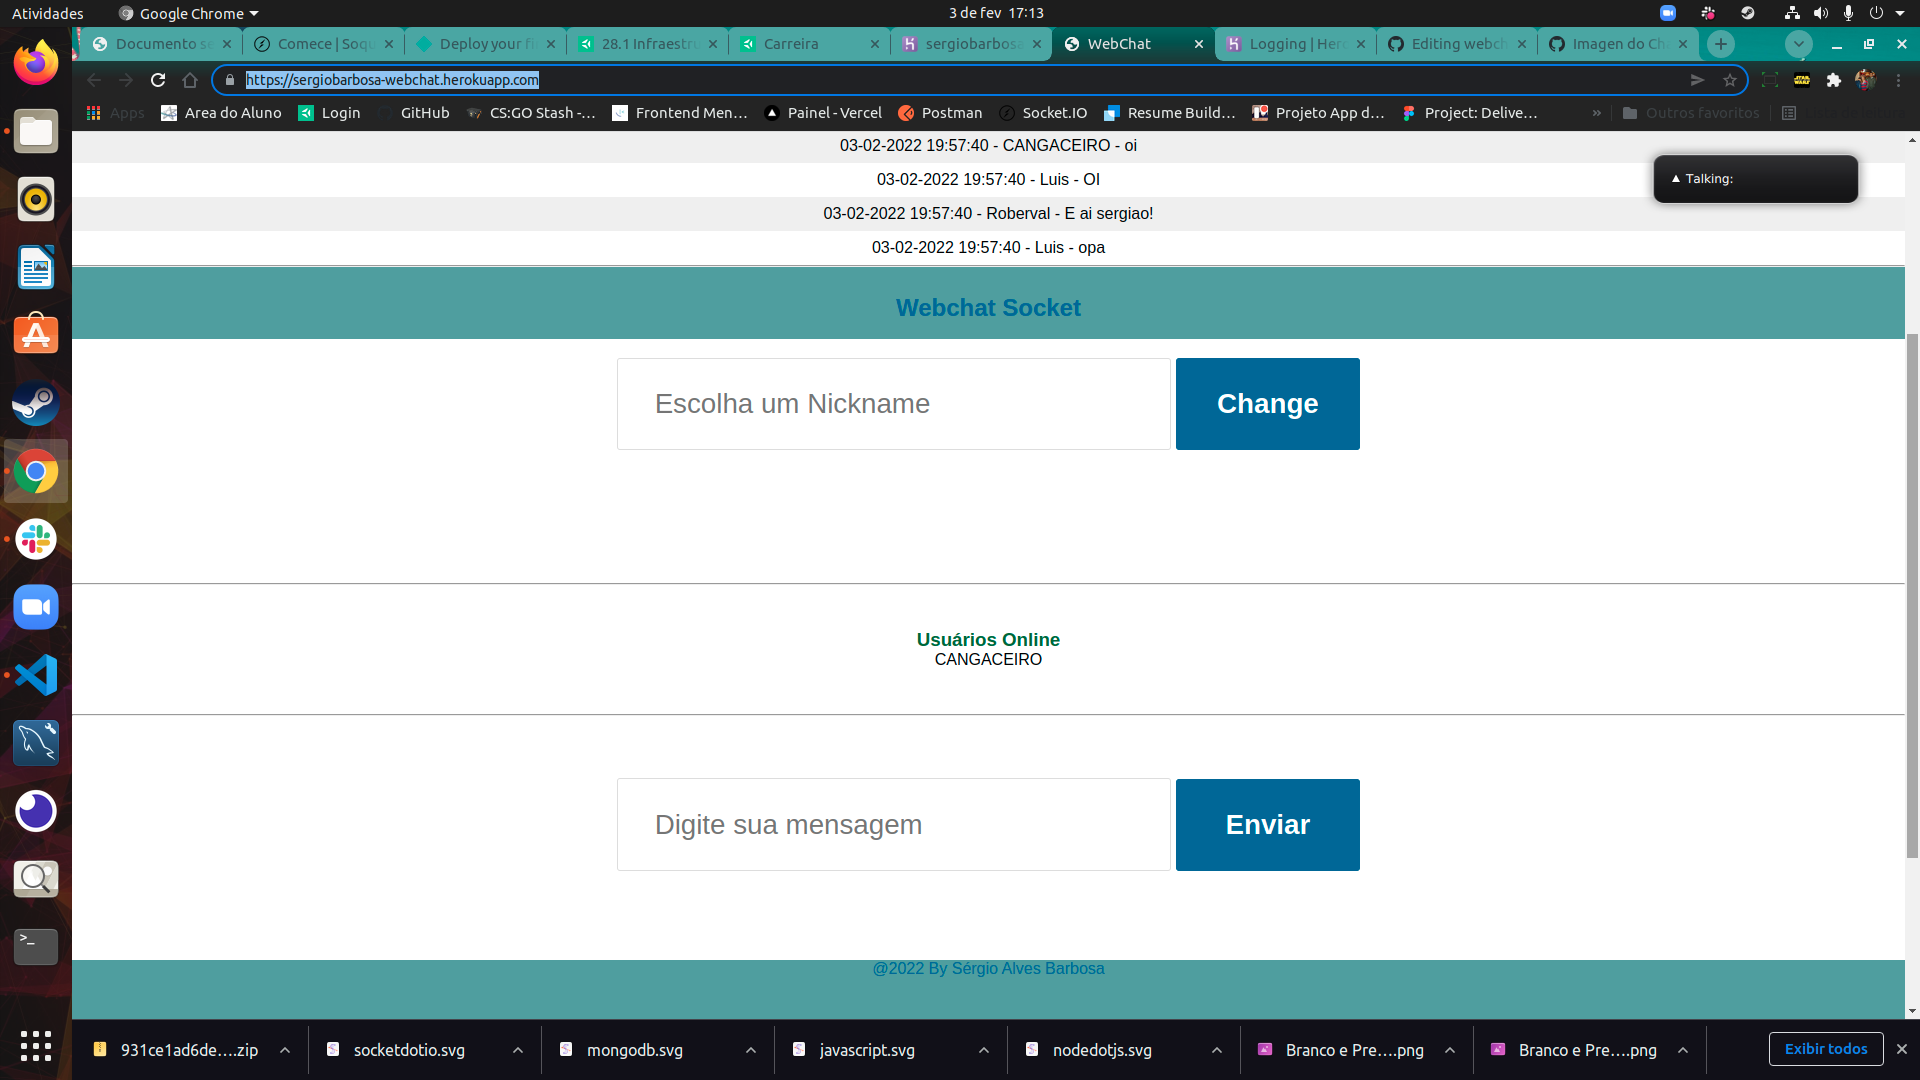The image size is (1920, 1080).
Task: Open the Files app in the dock
Action: (x=36, y=131)
